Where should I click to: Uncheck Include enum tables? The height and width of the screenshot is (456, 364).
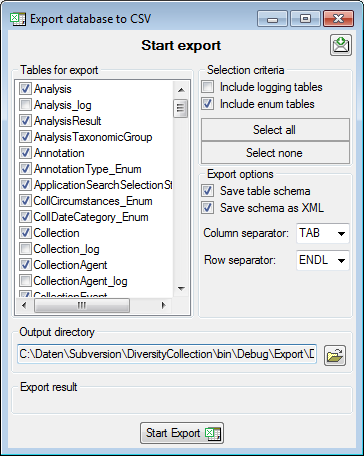click(x=208, y=104)
